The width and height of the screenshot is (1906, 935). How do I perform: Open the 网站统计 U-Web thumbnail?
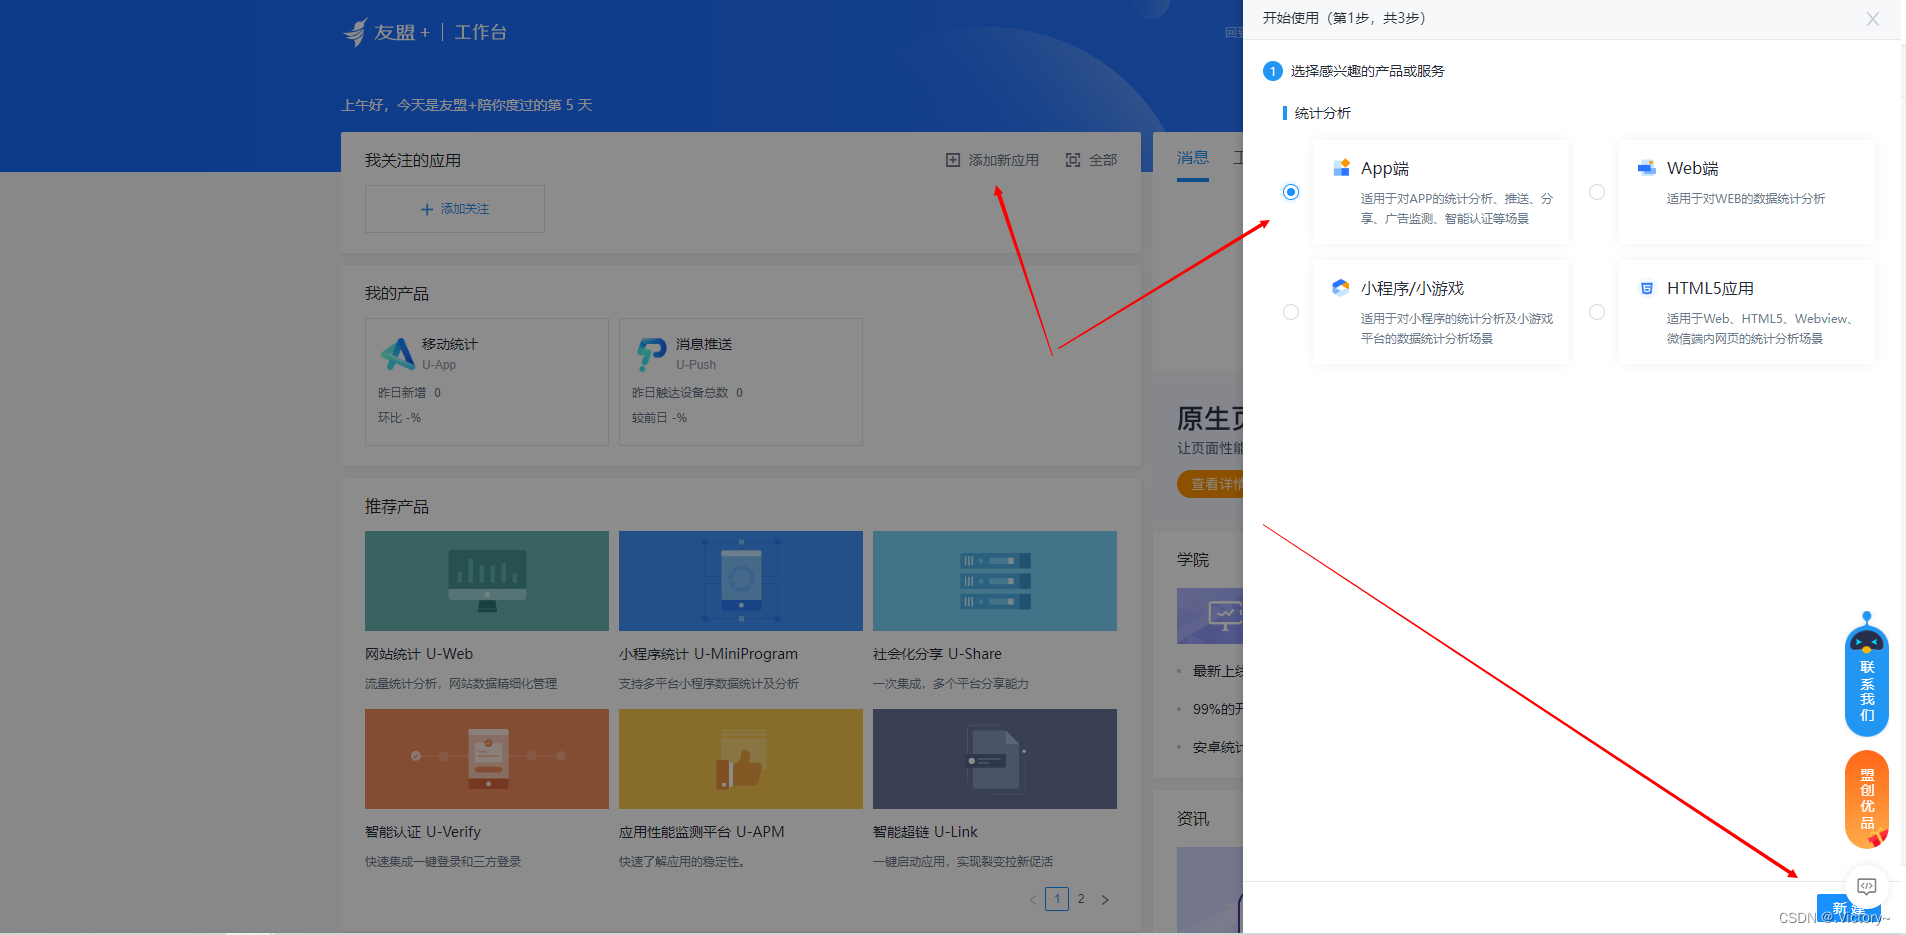pyautogui.click(x=487, y=581)
